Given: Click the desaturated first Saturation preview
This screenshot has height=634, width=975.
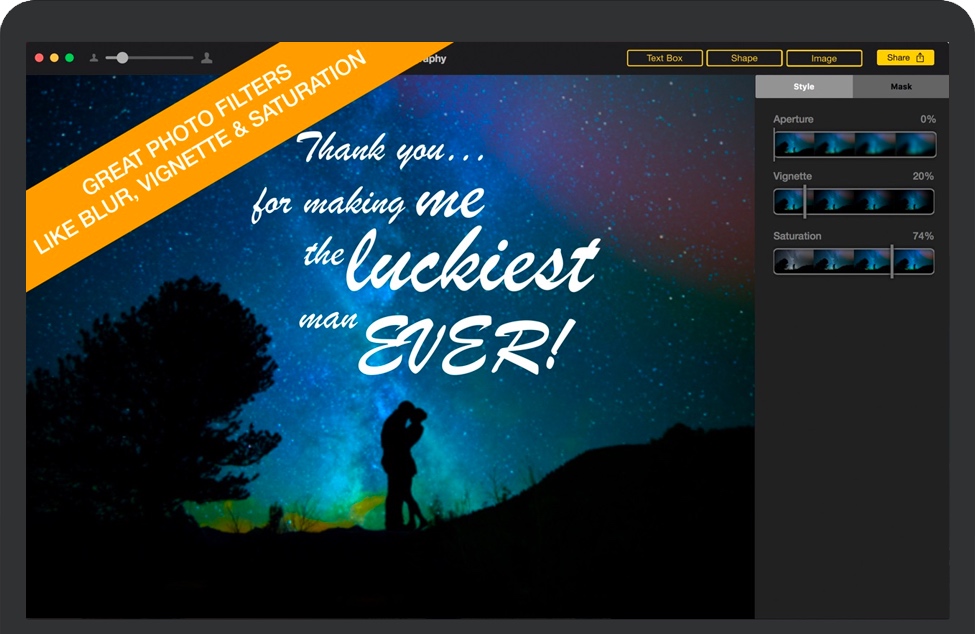Looking at the screenshot, I should coord(793,259).
